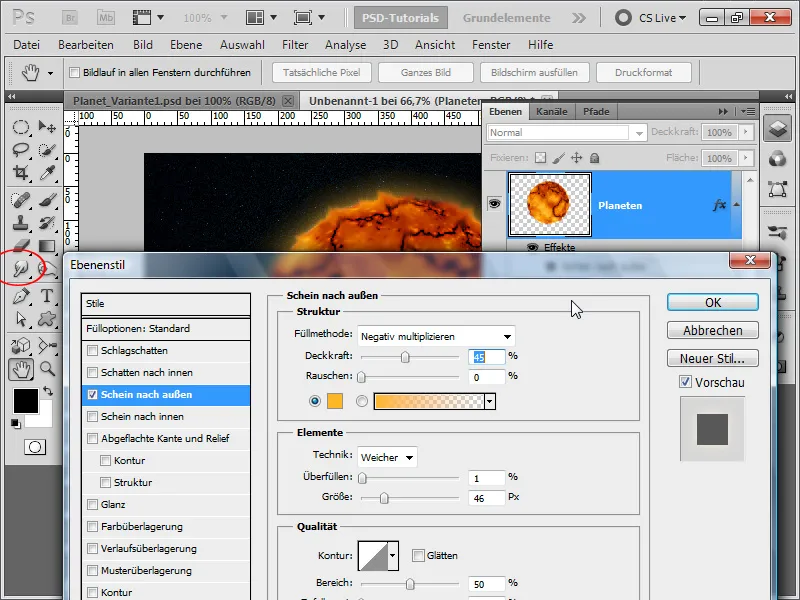The width and height of the screenshot is (800, 600).
Task: Lock layer position icon
Action: 576,158
